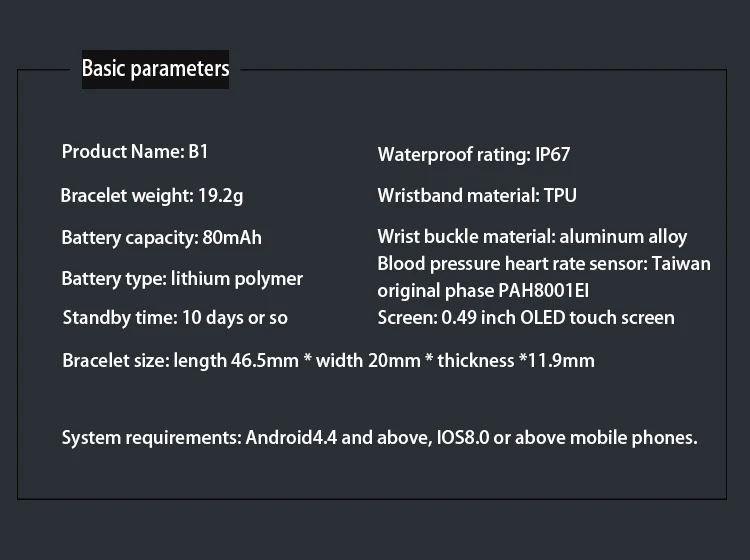Click Wrist buckle material: aluminum alloy text
The height and width of the screenshot is (560, 750).
532,237
